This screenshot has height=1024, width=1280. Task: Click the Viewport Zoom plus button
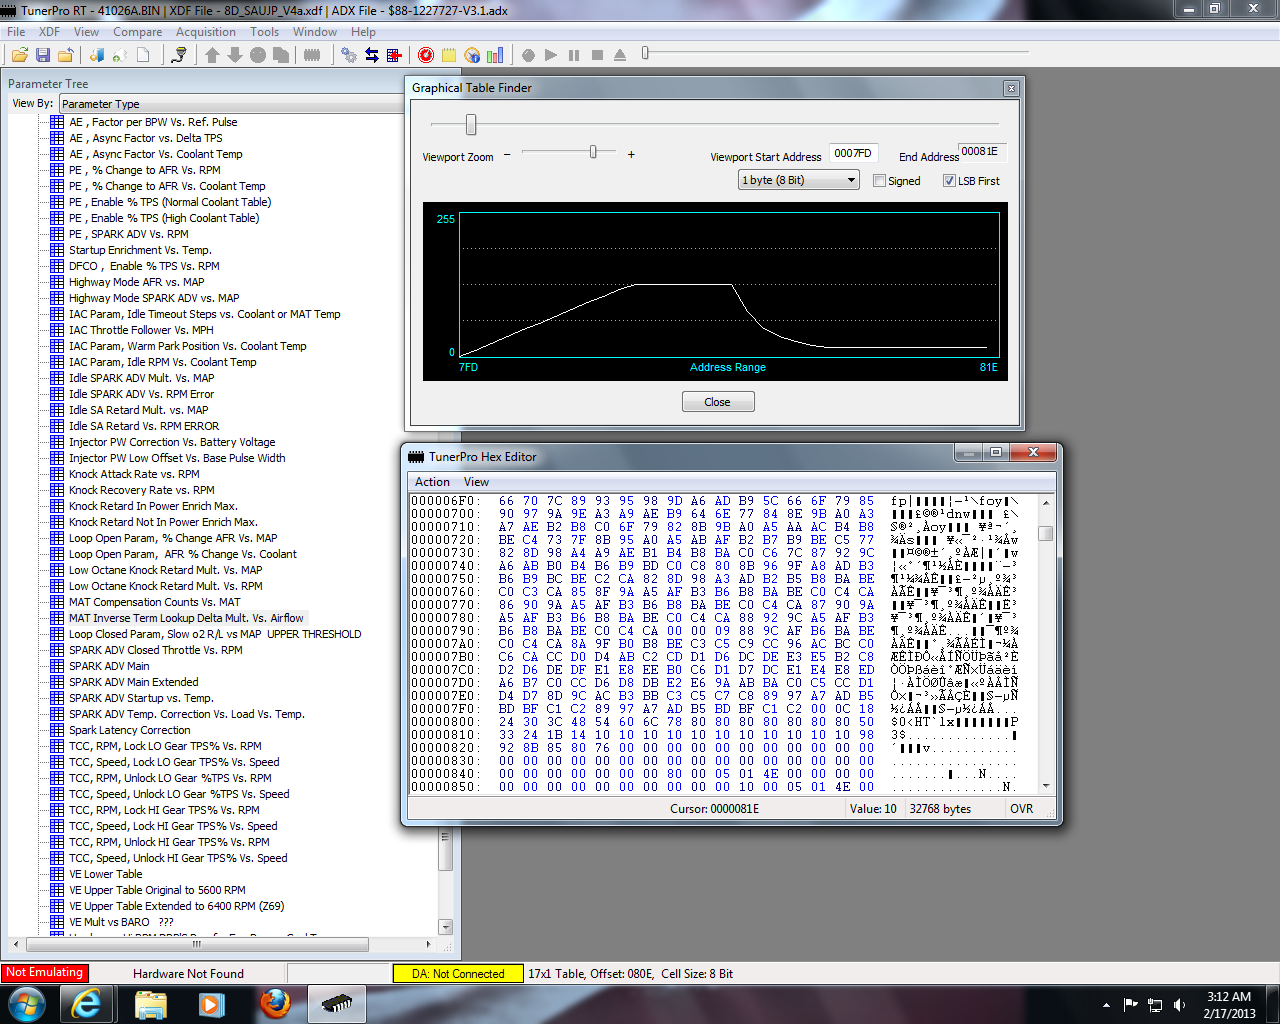[x=631, y=154]
